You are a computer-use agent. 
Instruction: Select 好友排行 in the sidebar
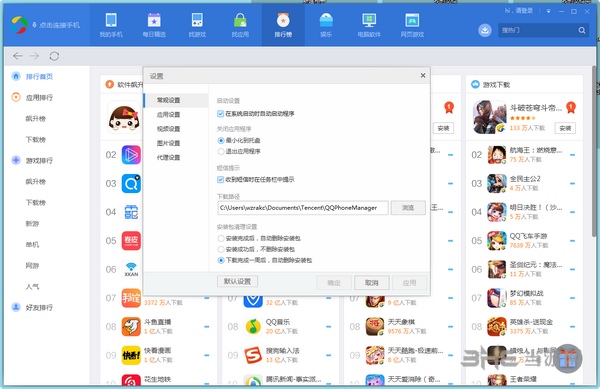pos(39,307)
